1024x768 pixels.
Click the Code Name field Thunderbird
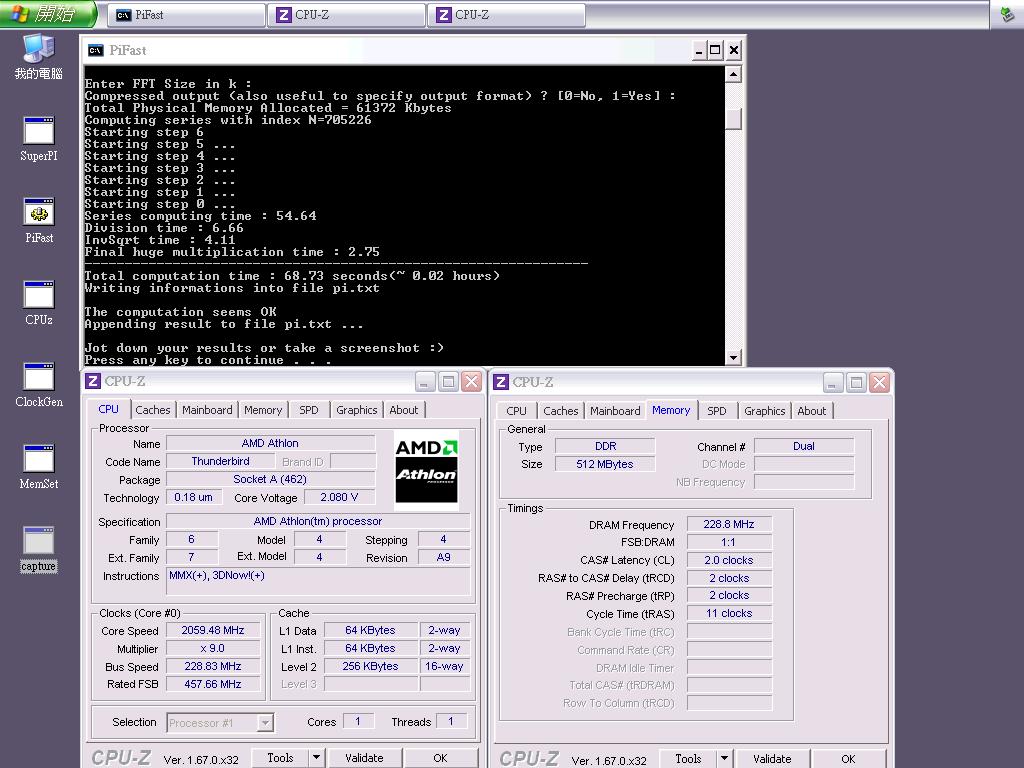coord(220,461)
